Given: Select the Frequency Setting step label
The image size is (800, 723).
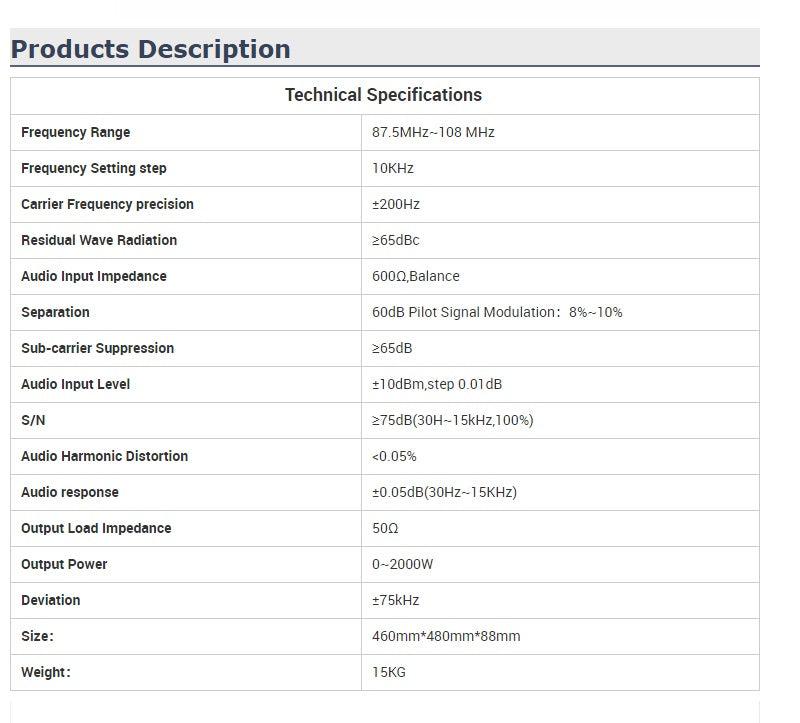Looking at the screenshot, I should click(x=94, y=168).
